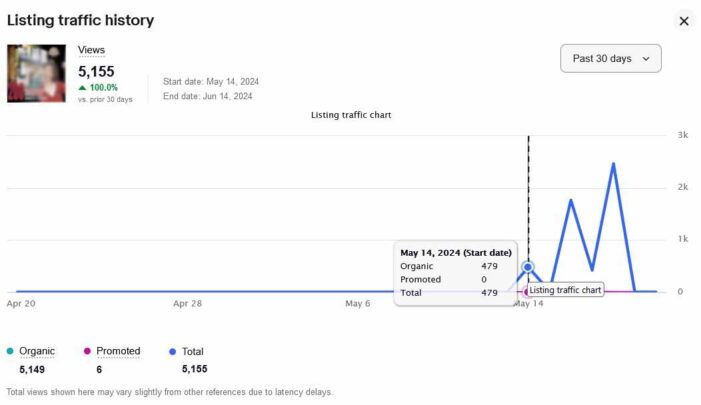
Task: Click the highest peak of the Total line
Action: [x=613, y=163]
